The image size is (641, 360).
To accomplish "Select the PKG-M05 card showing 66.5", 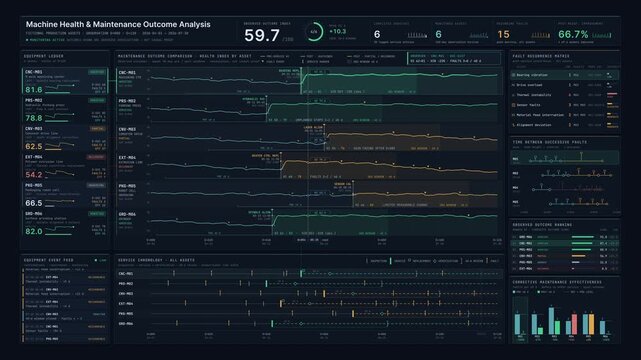I will point(65,195).
